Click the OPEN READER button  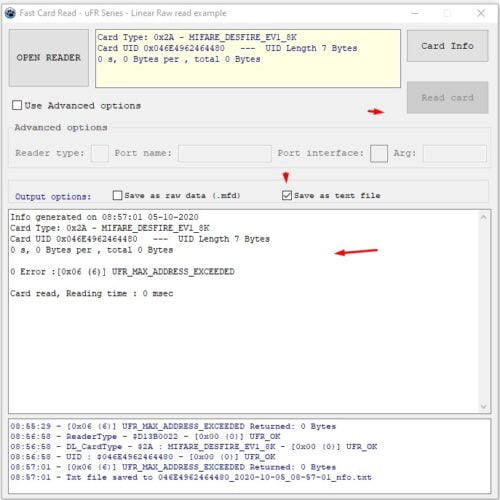pyautogui.click(x=49, y=58)
